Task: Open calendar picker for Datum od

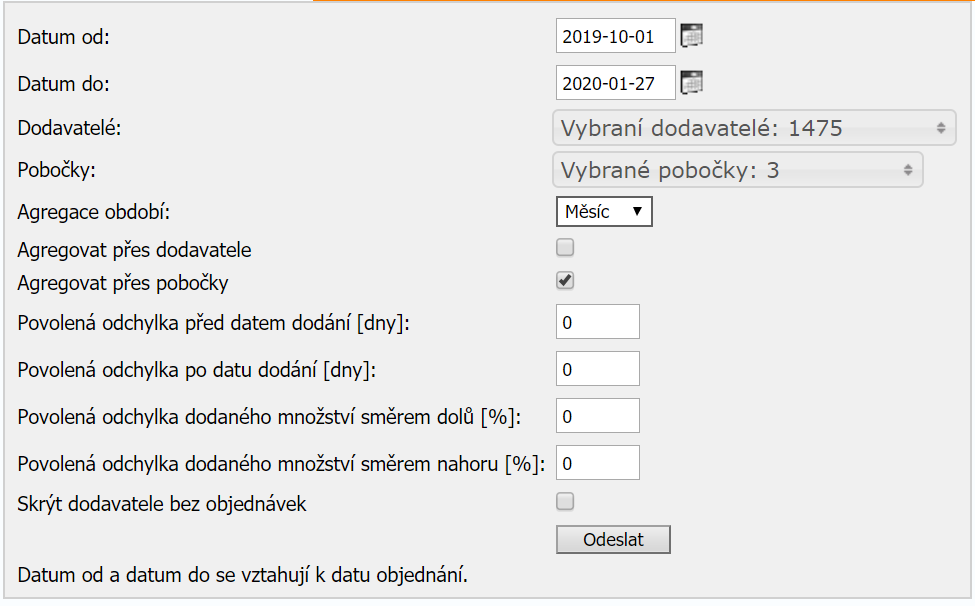Action: coord(692,36)
